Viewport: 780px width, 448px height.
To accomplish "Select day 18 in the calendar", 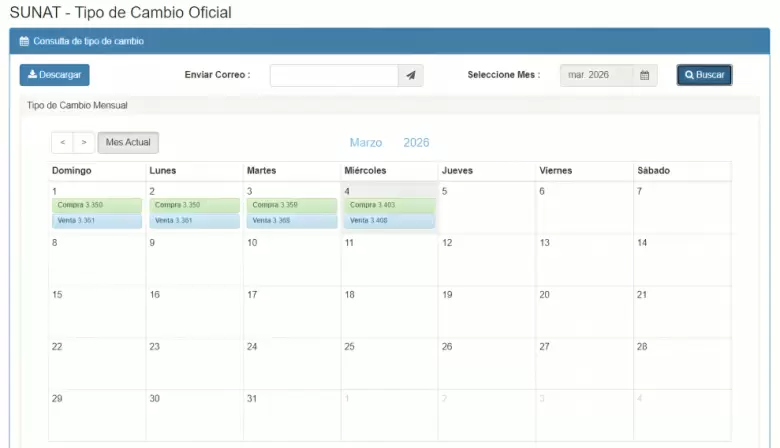I will tap(389, 310).
